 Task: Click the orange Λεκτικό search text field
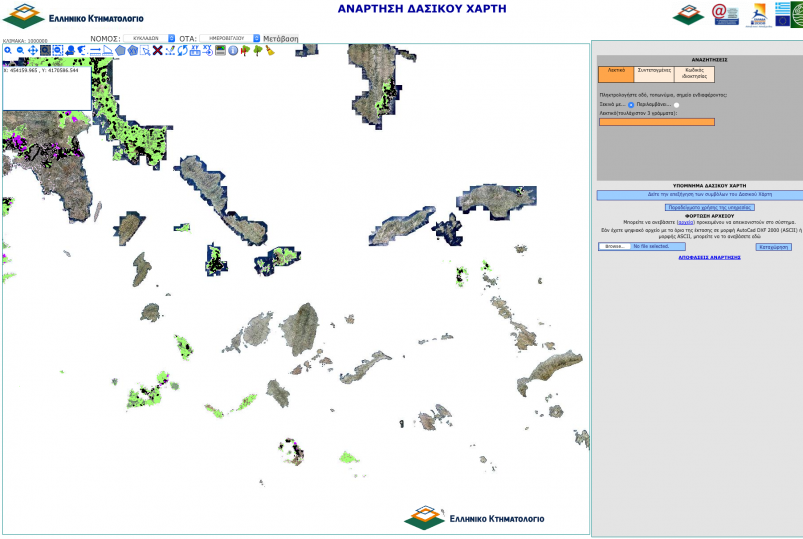coord(656,122)
